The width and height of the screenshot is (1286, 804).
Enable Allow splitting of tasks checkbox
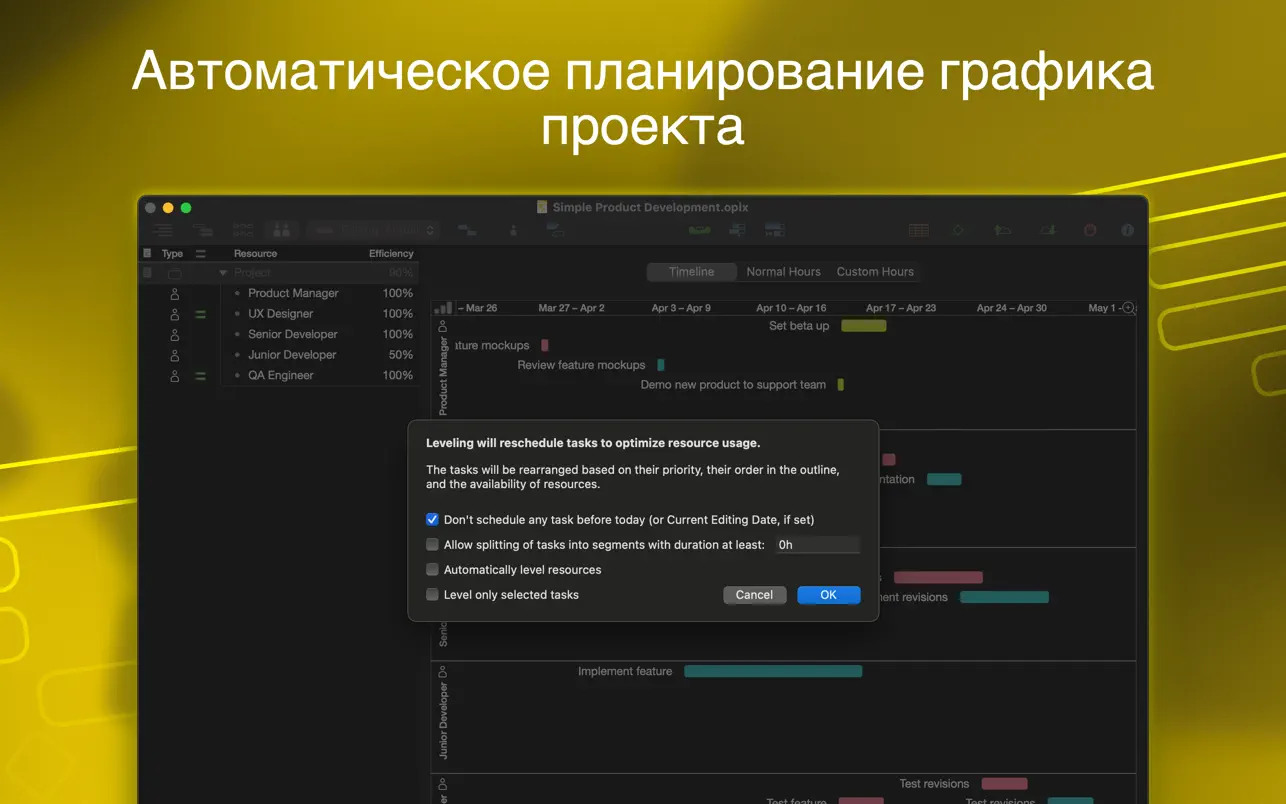pos(432,545)
